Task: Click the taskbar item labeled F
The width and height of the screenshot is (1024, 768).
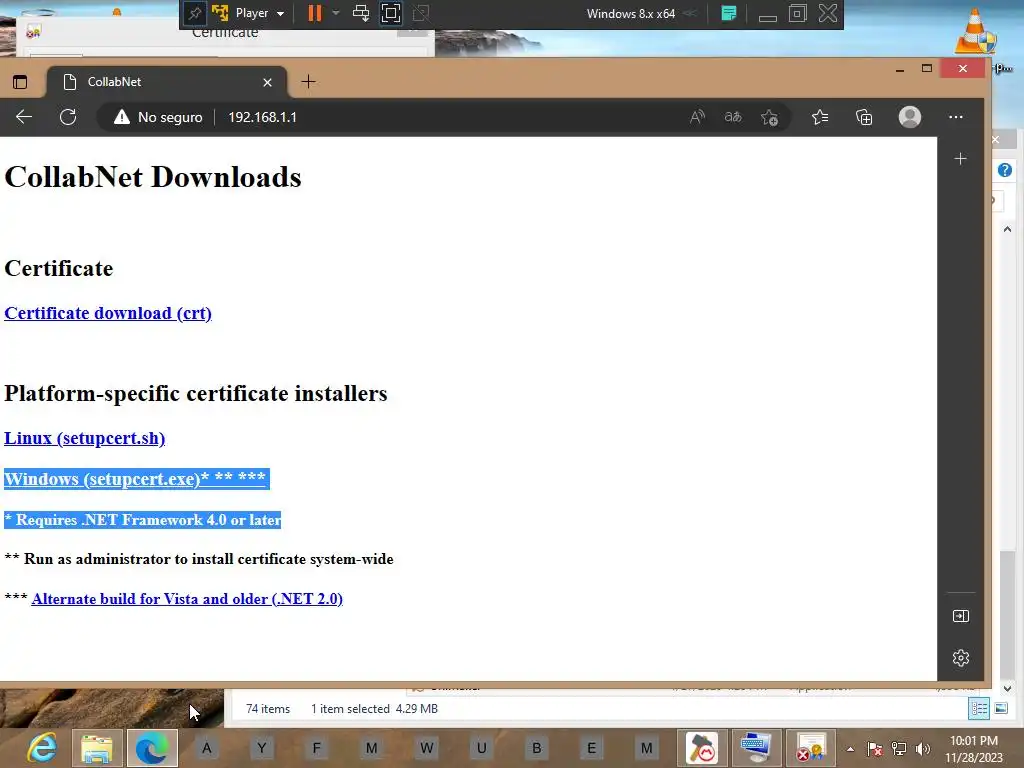Action: coord(317,748)
